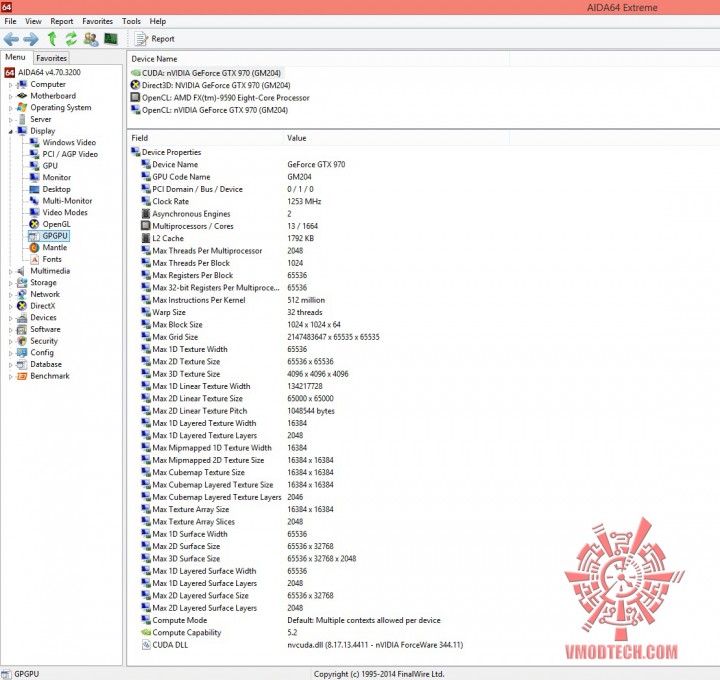Click the green Up arrow toolbar icon
The image size is (720, 680).
coord(52,39)
